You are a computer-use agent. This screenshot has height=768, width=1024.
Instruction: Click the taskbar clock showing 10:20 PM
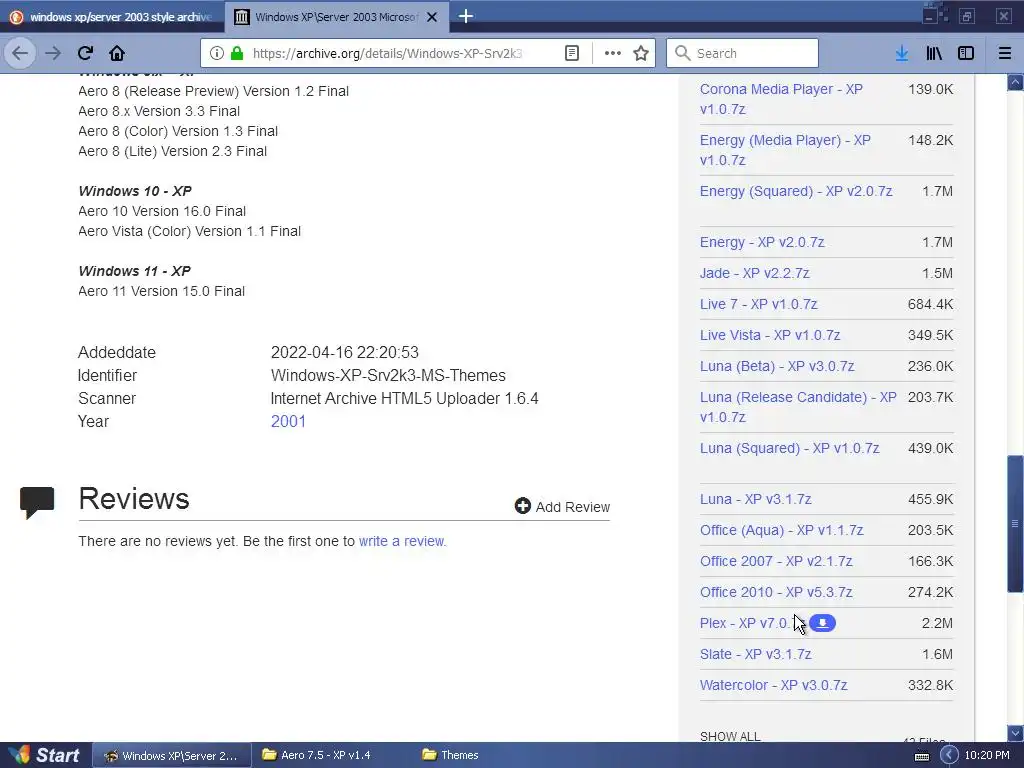tap(987, 756)
